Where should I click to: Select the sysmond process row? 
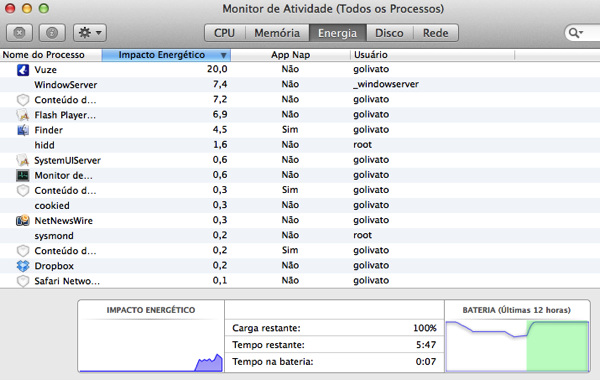pyautogui.click(x=300, y=236)
